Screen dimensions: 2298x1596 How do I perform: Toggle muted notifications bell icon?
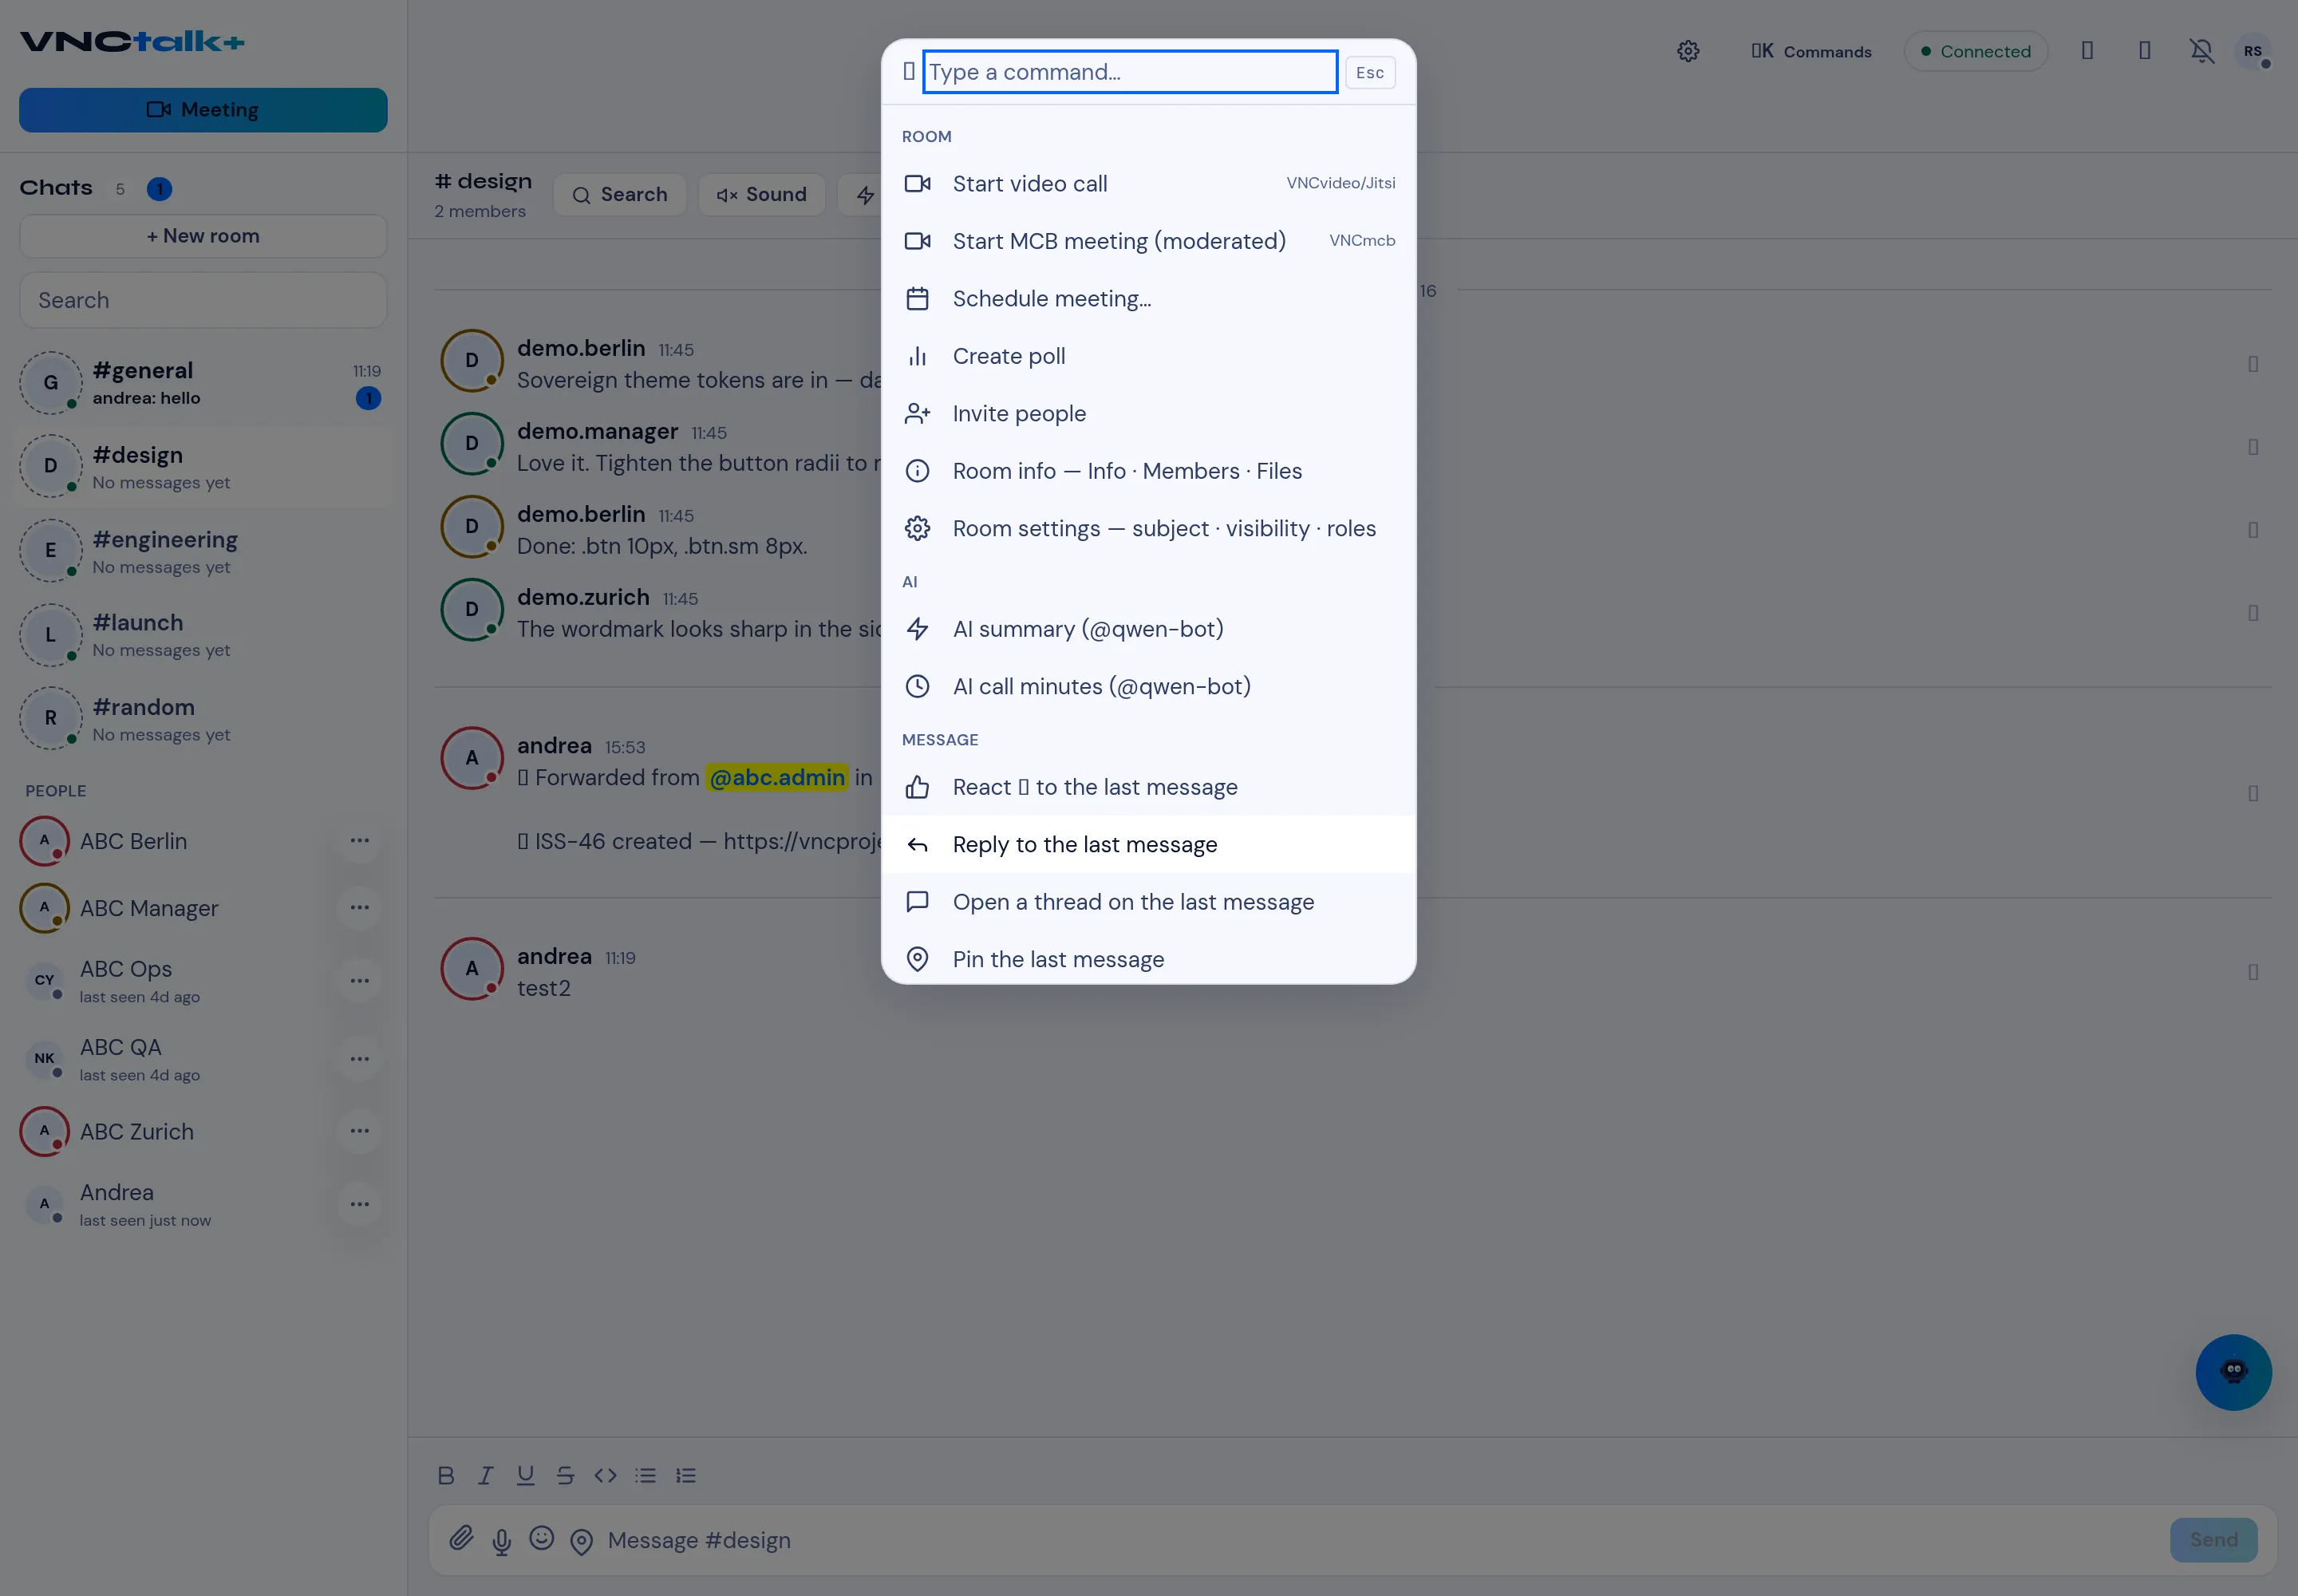click(2201, 51)
